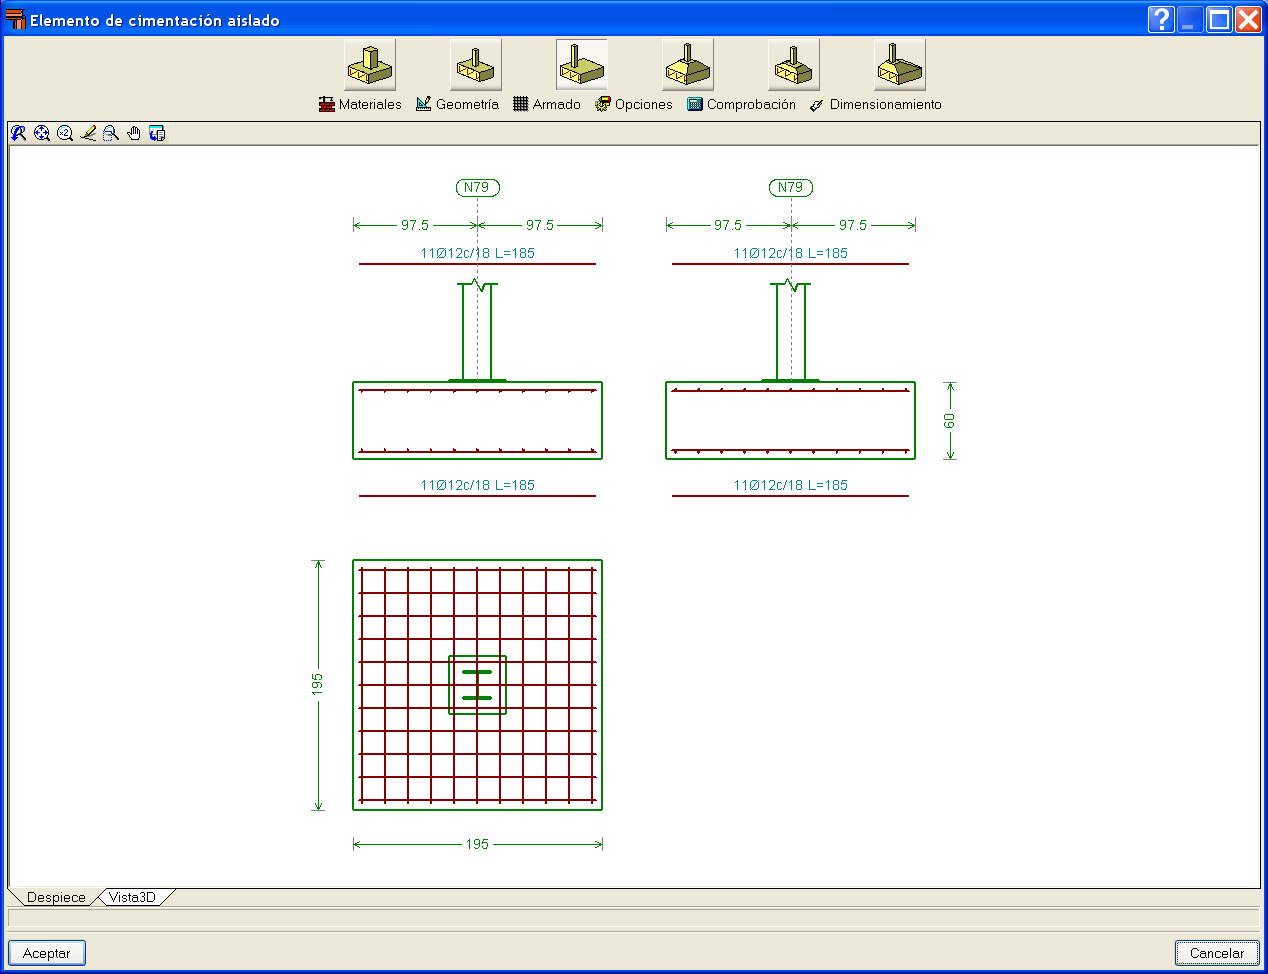The height and width of the screenshot is (974, 1268).
Task: Click top rebar label 11Ø12c/18 L=185 in right elevation
Action: click(791, 253)
